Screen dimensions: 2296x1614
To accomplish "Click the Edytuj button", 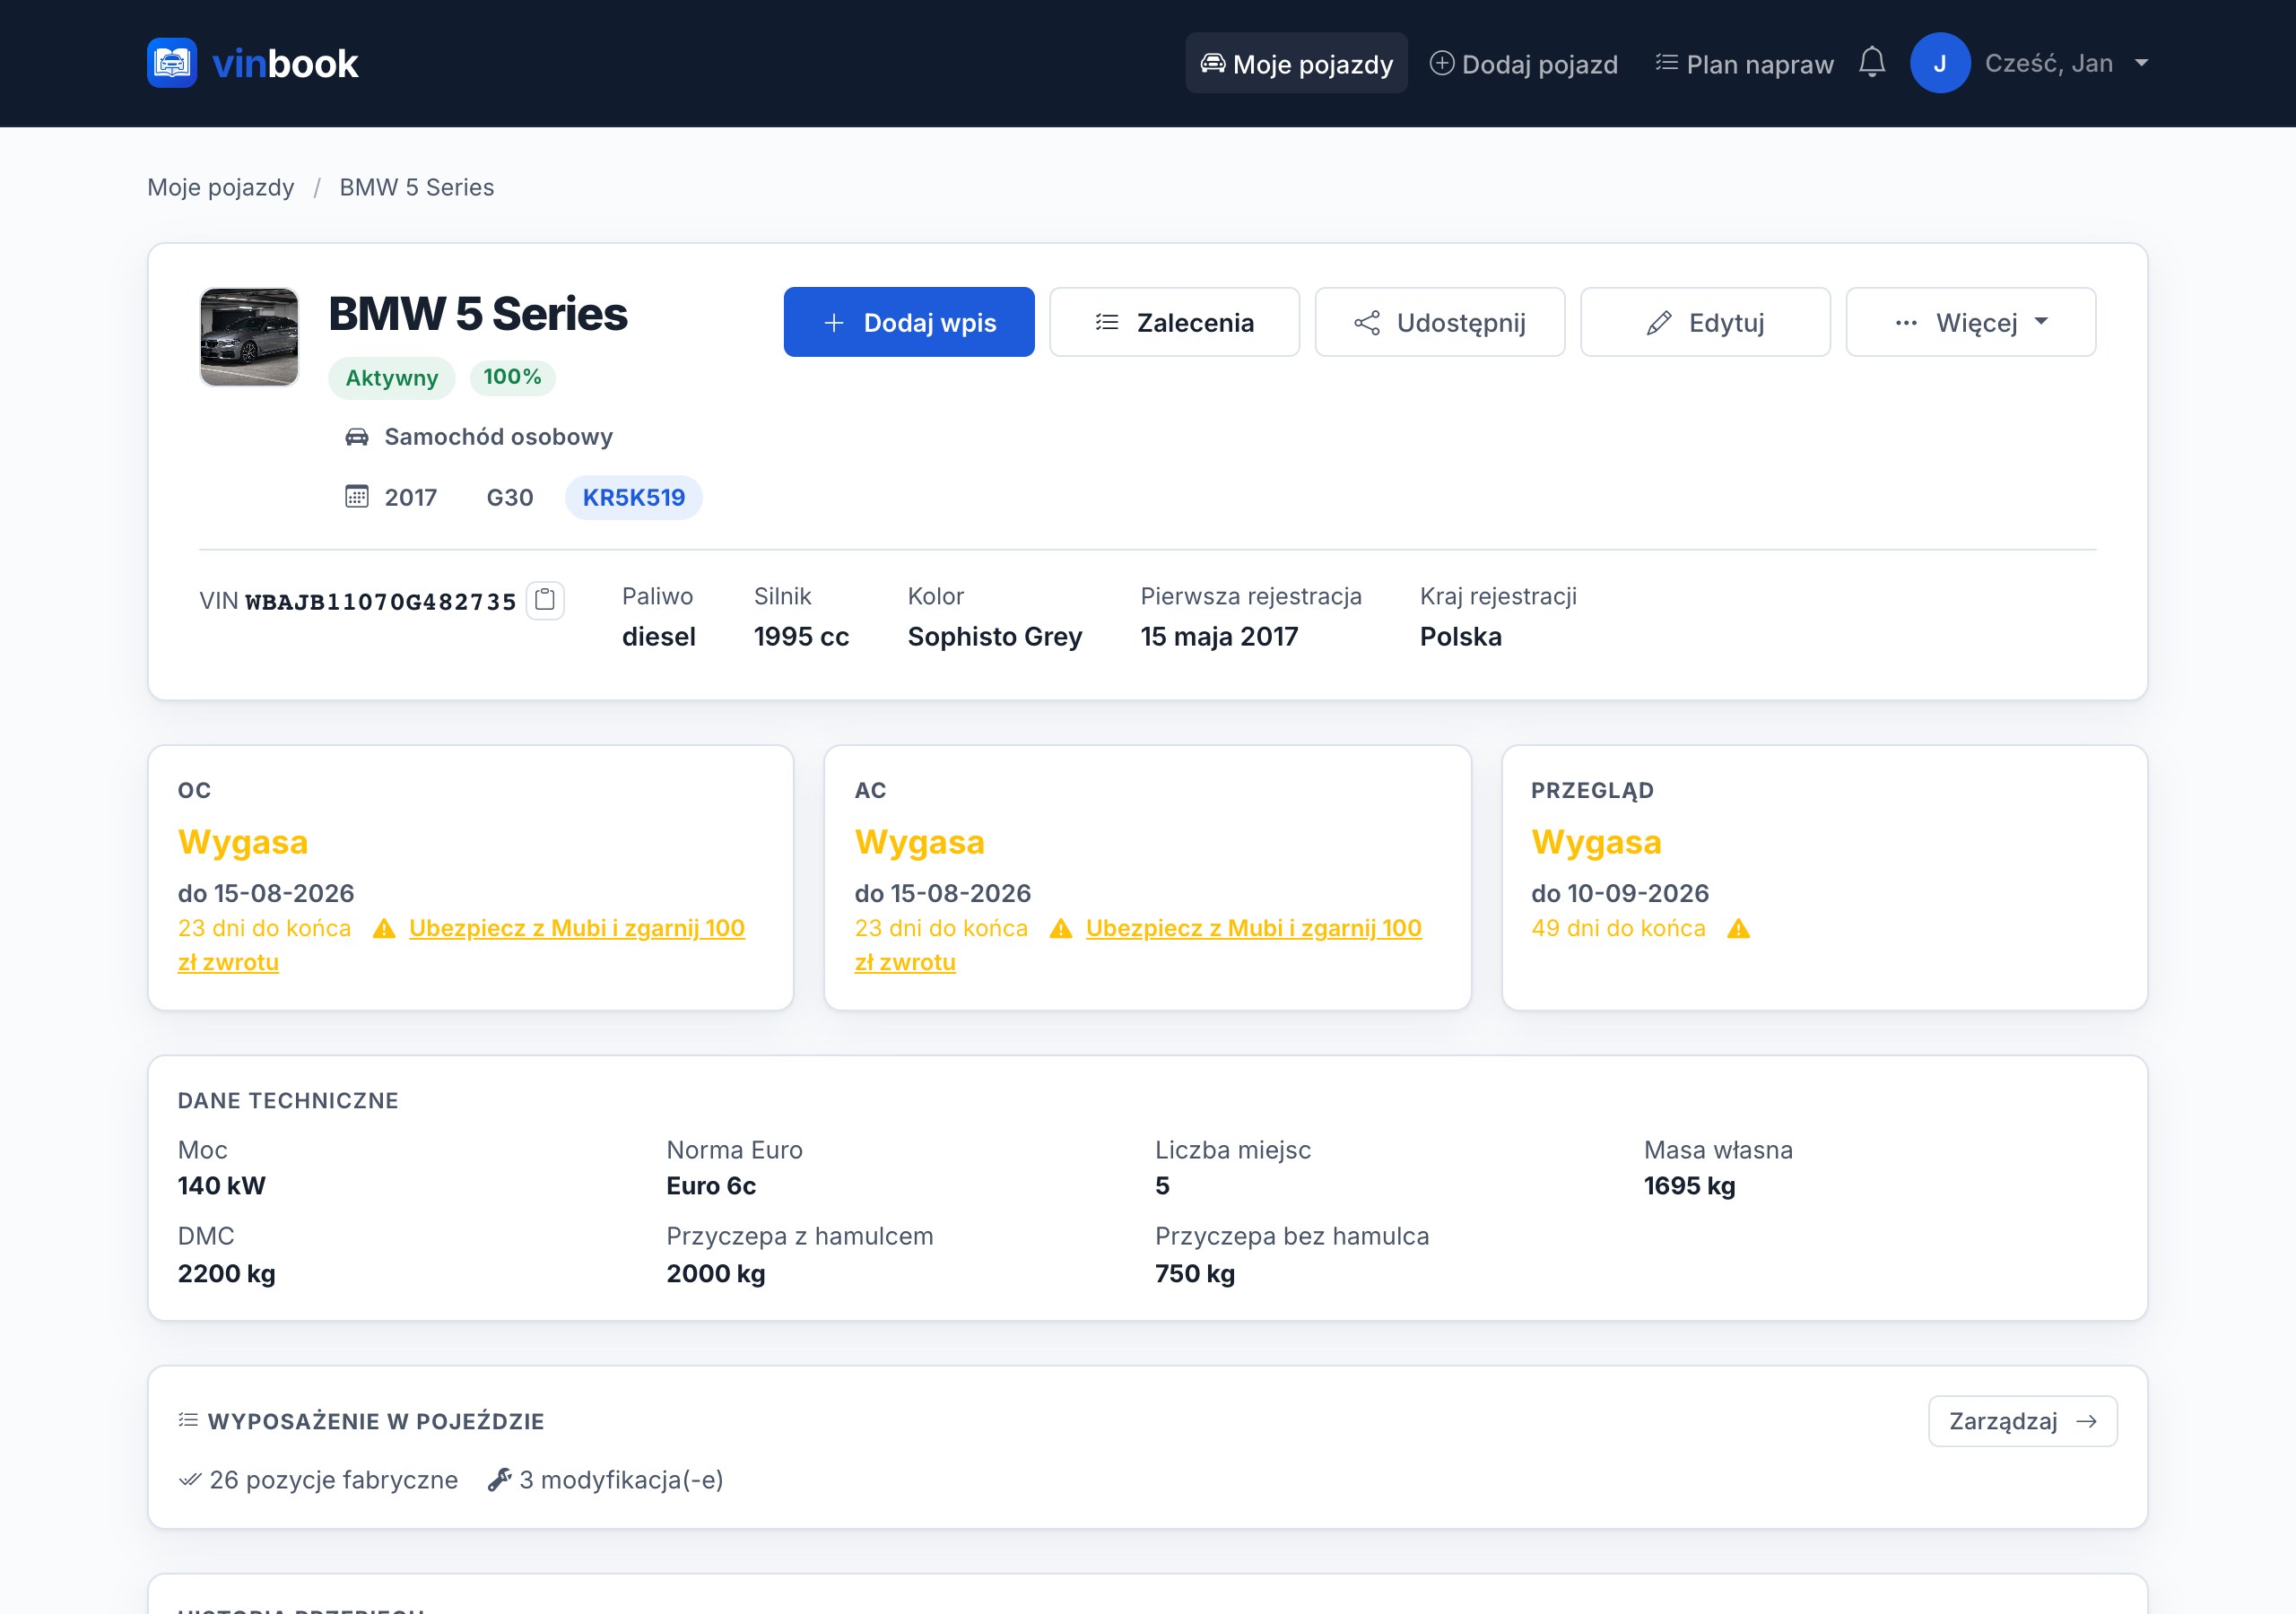I will (x=1704, y=322).
